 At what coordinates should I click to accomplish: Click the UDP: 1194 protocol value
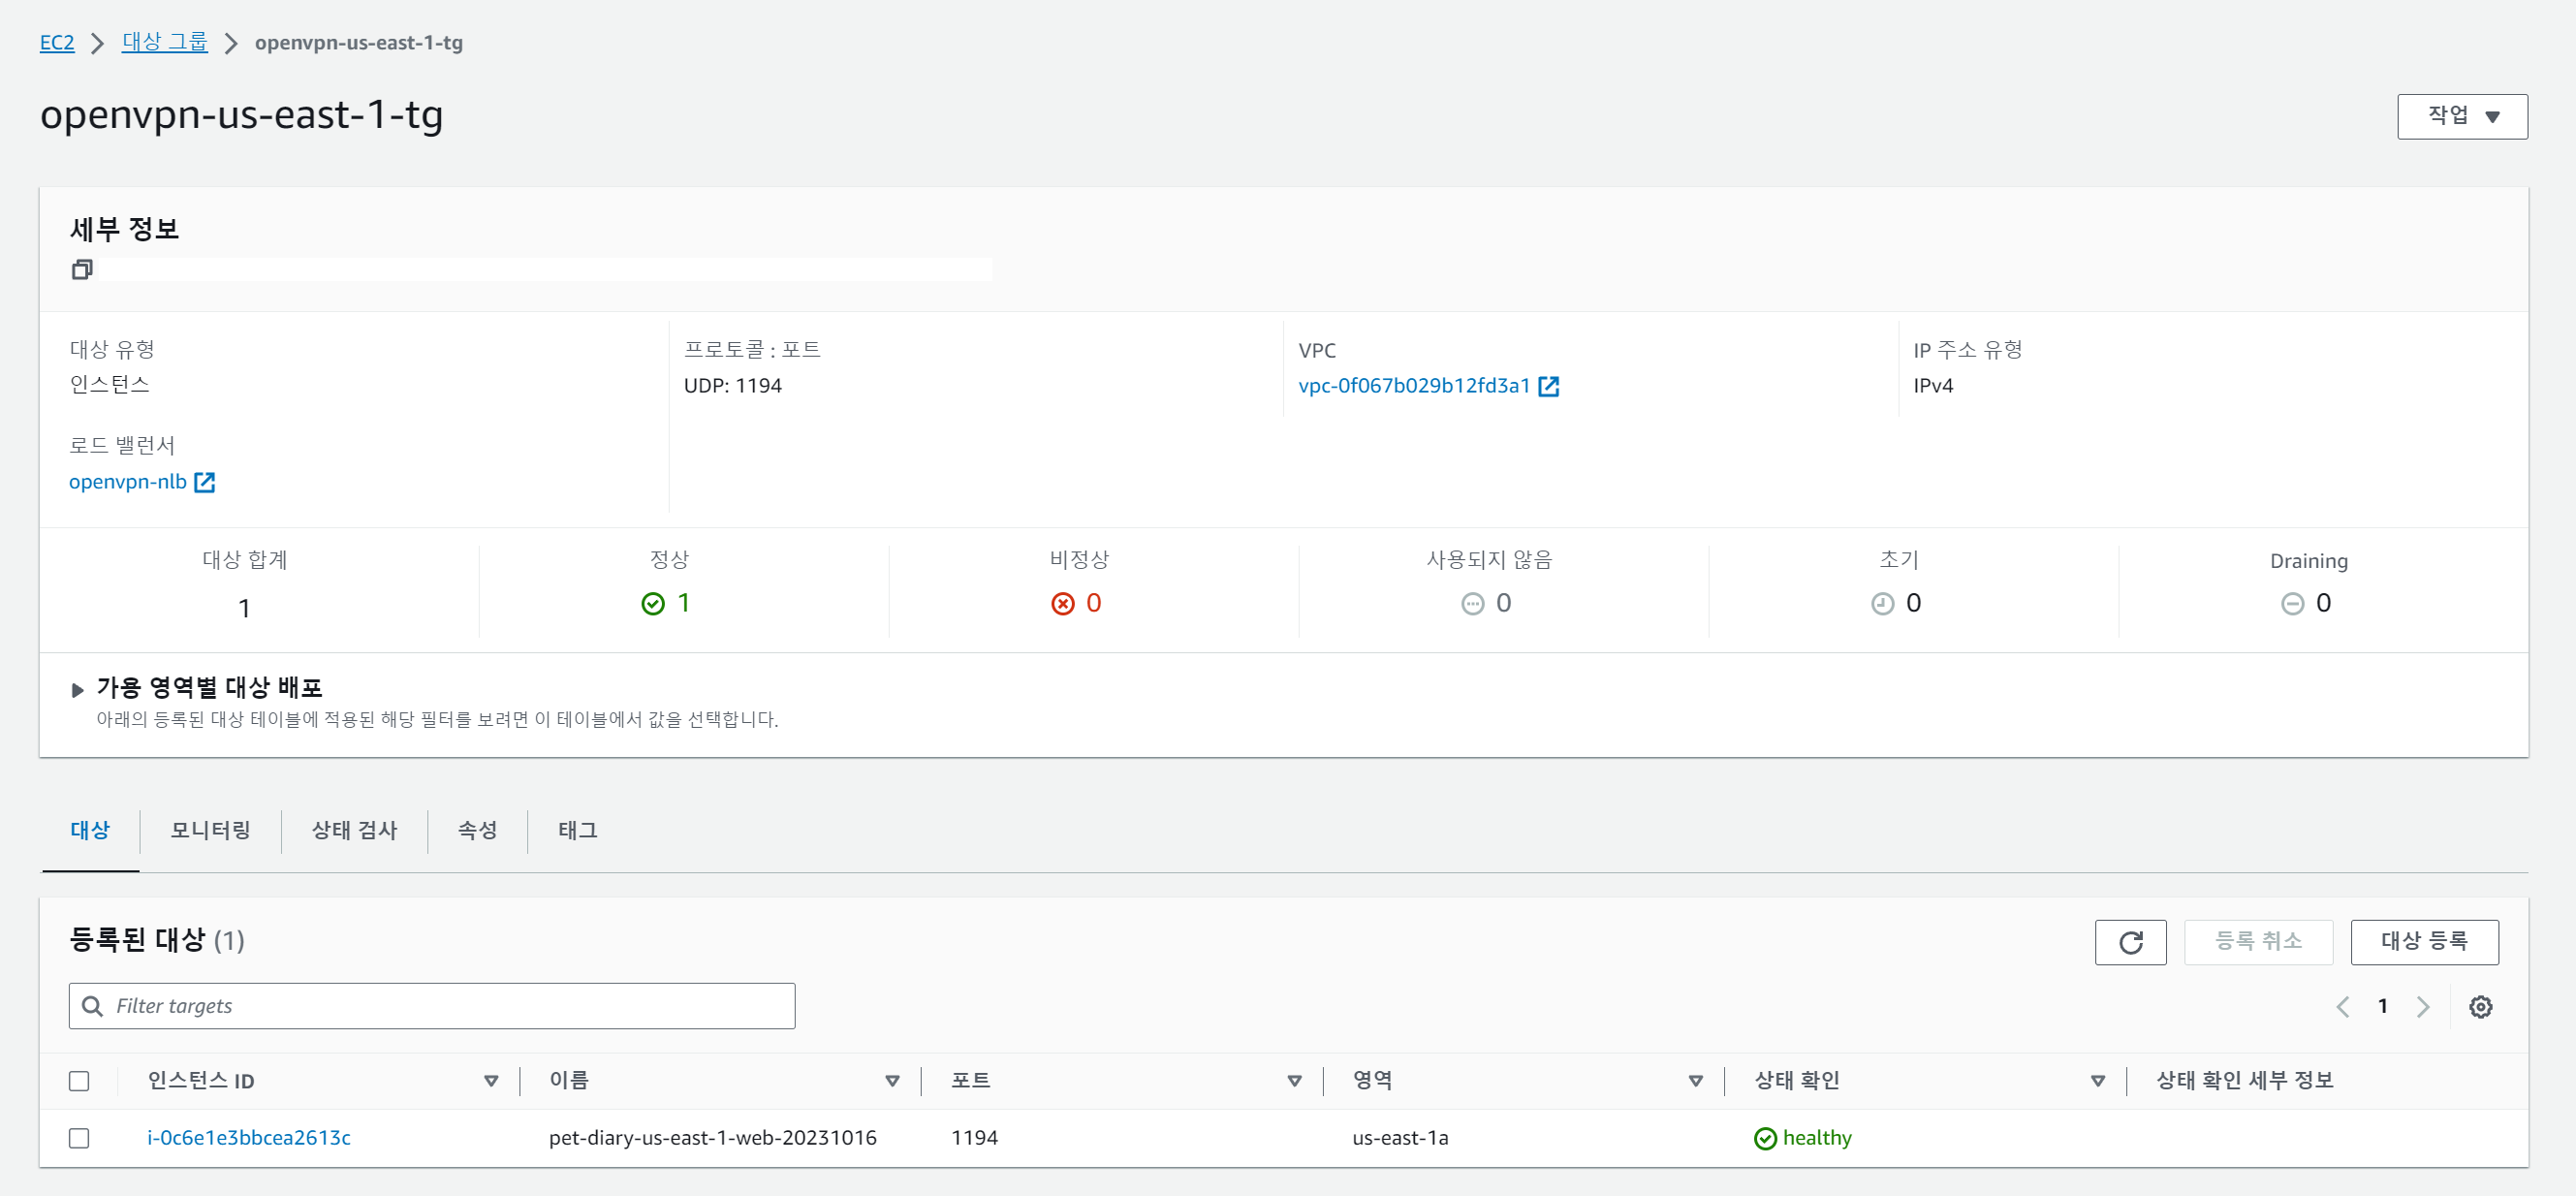[x=733, y=386]
